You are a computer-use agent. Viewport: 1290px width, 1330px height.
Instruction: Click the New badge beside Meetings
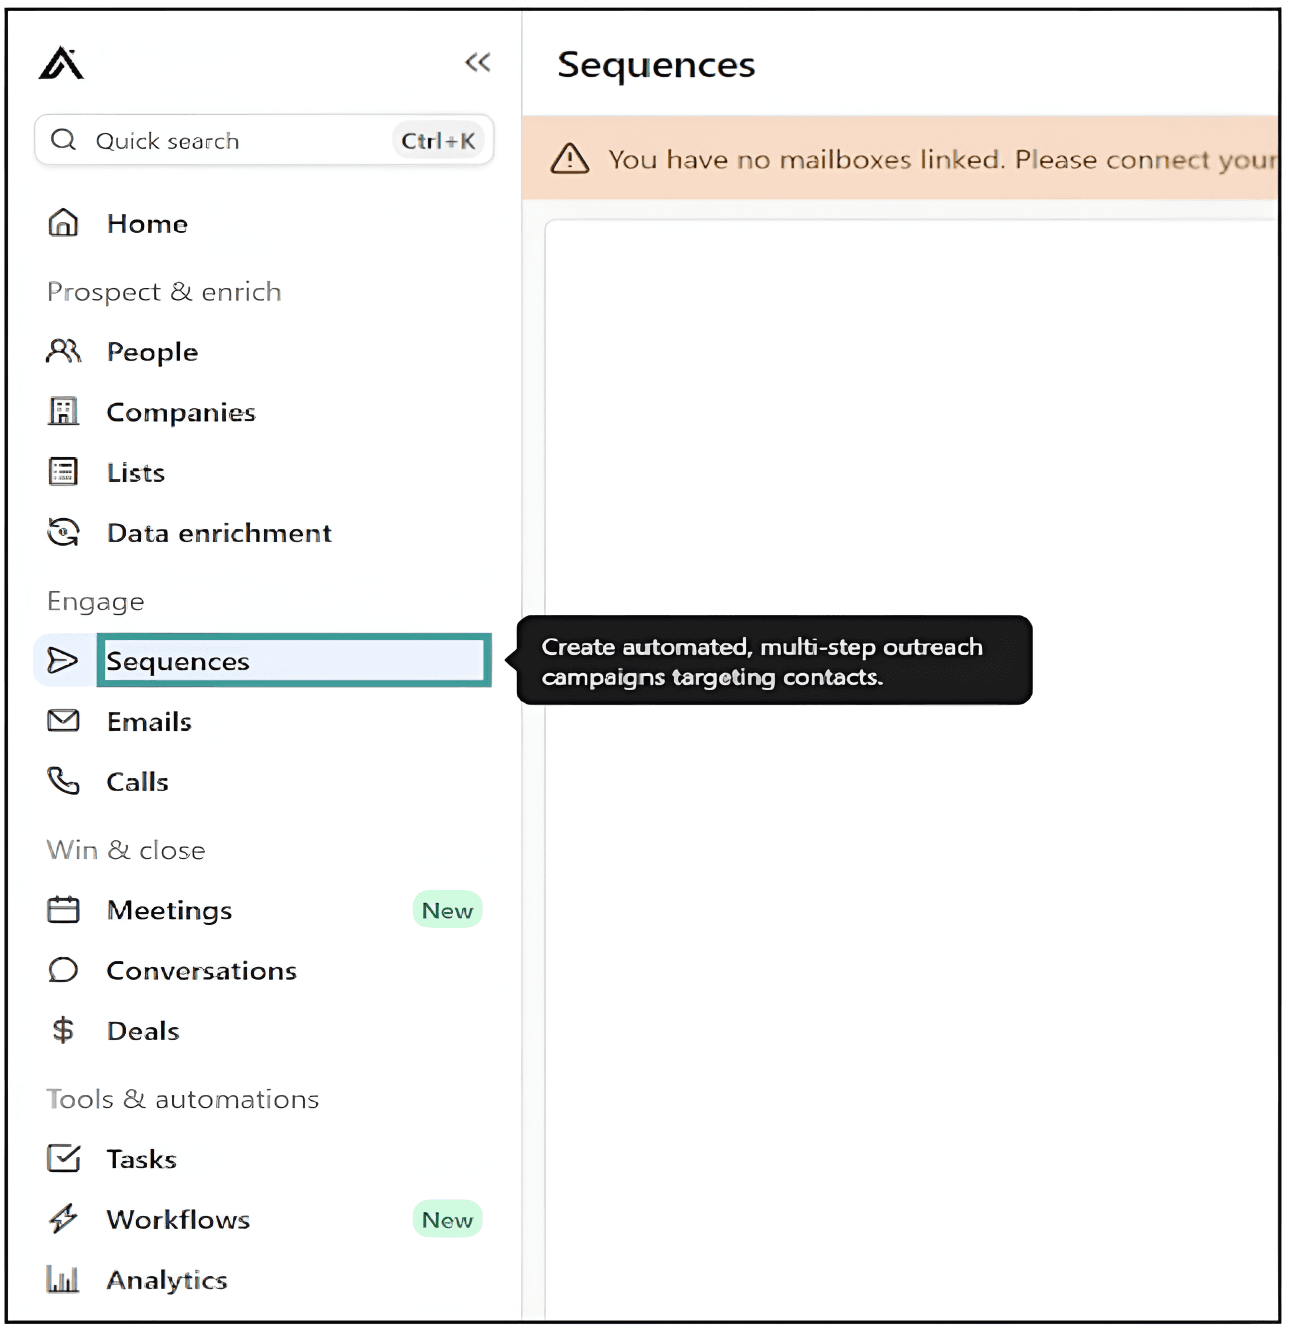[447, 910]
